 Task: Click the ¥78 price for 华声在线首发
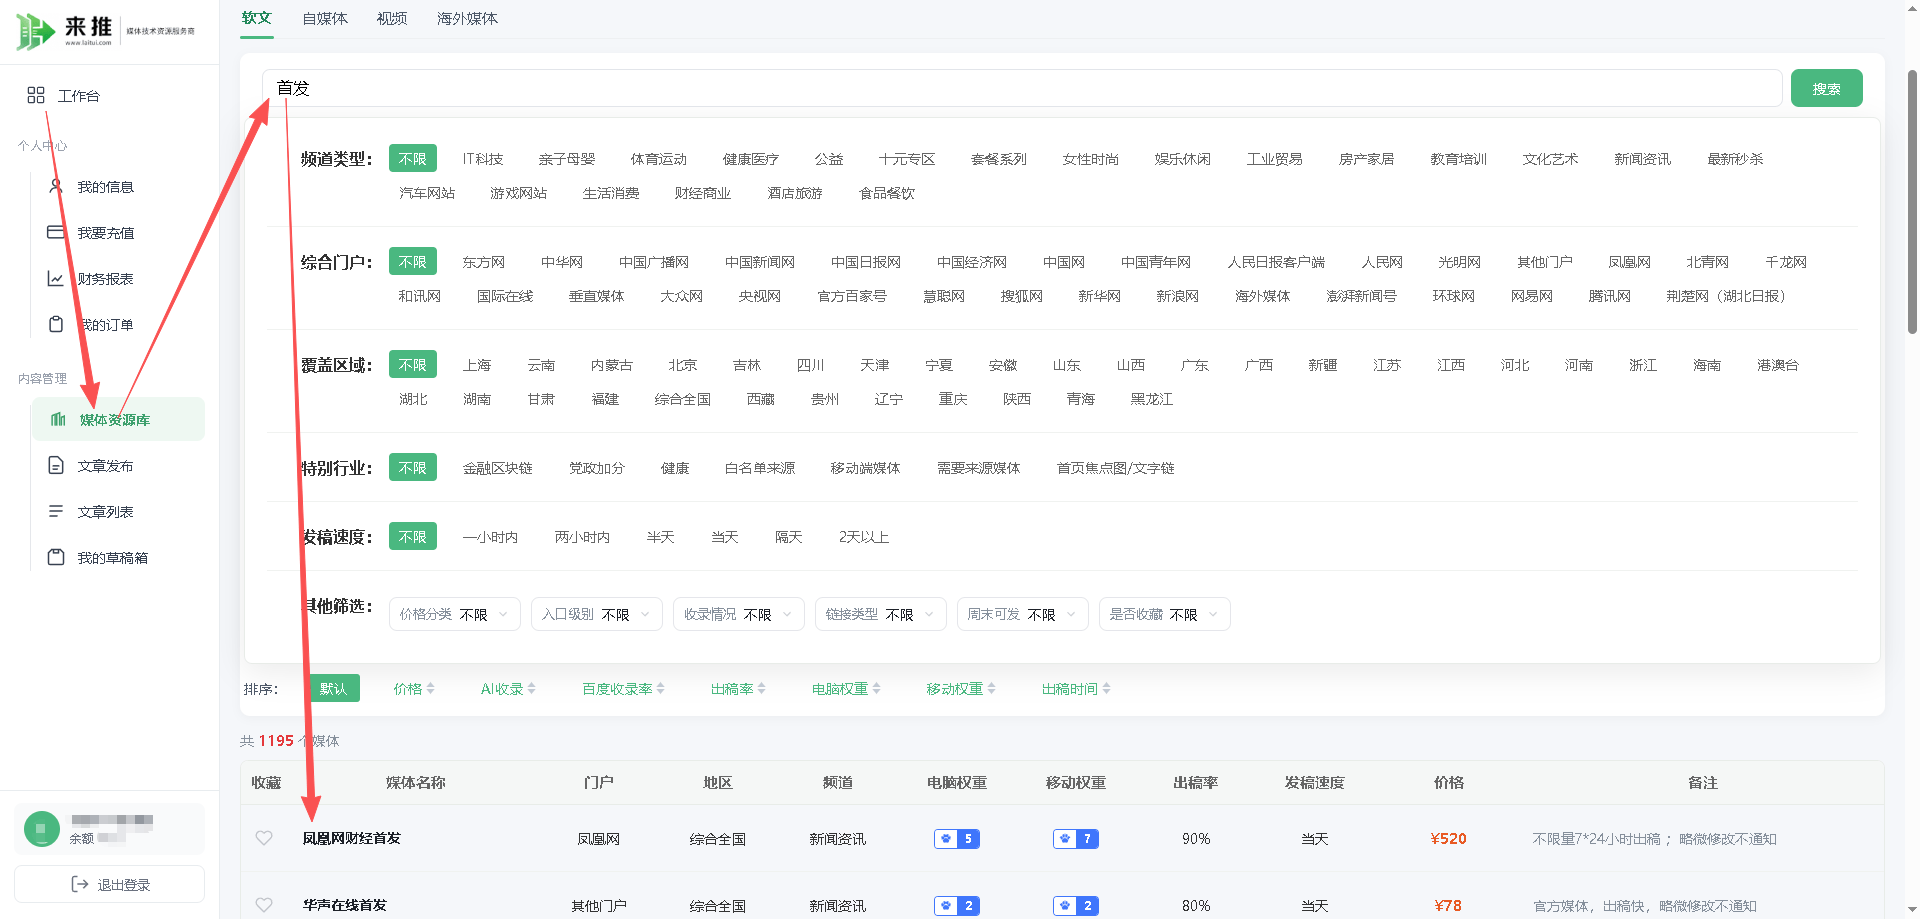coord(1449,906)
